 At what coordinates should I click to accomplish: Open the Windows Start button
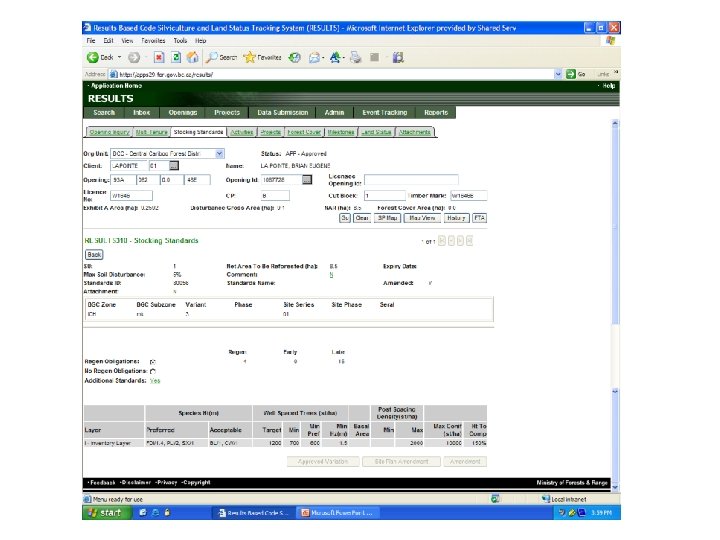click(105, 512)
